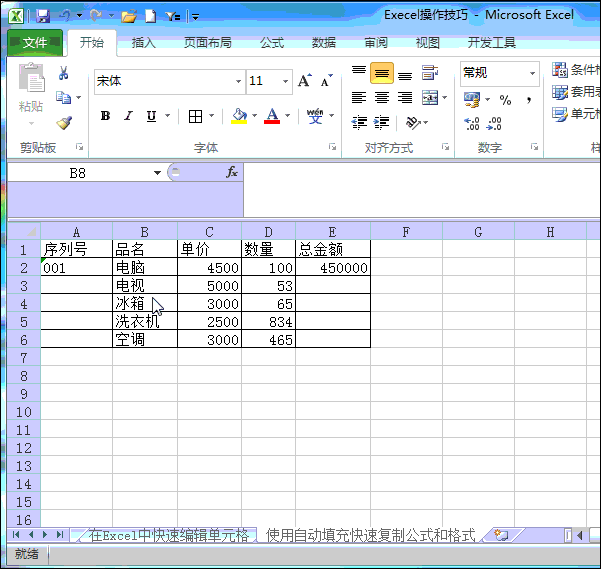
Task: Apply accounting number format icon
Action: pyautogui.click(x=472, y=100)
